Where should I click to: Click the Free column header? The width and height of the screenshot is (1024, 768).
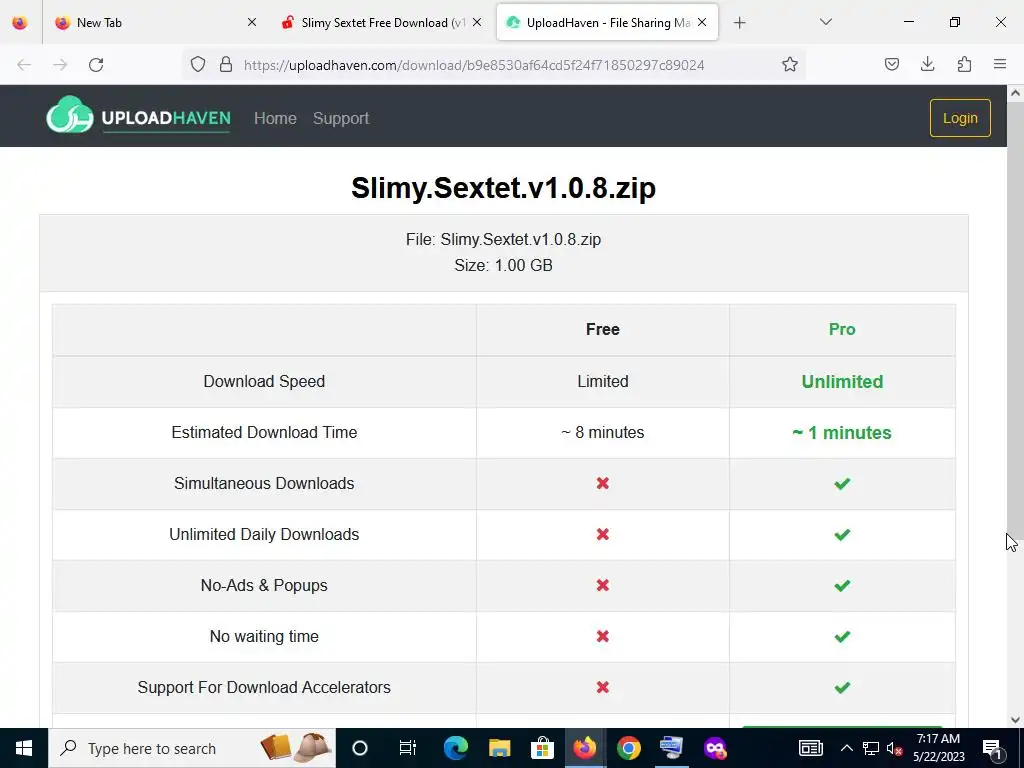603,329
